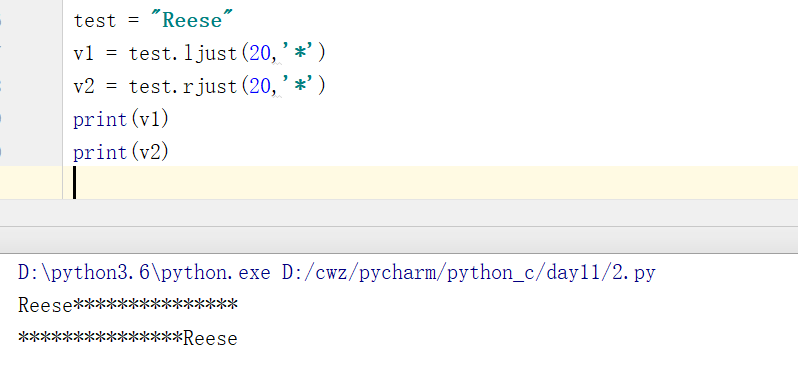Click the "Reese" string literal in code
Screen dimensions: 798x385
pyautogui.click(x=192, y=20)
